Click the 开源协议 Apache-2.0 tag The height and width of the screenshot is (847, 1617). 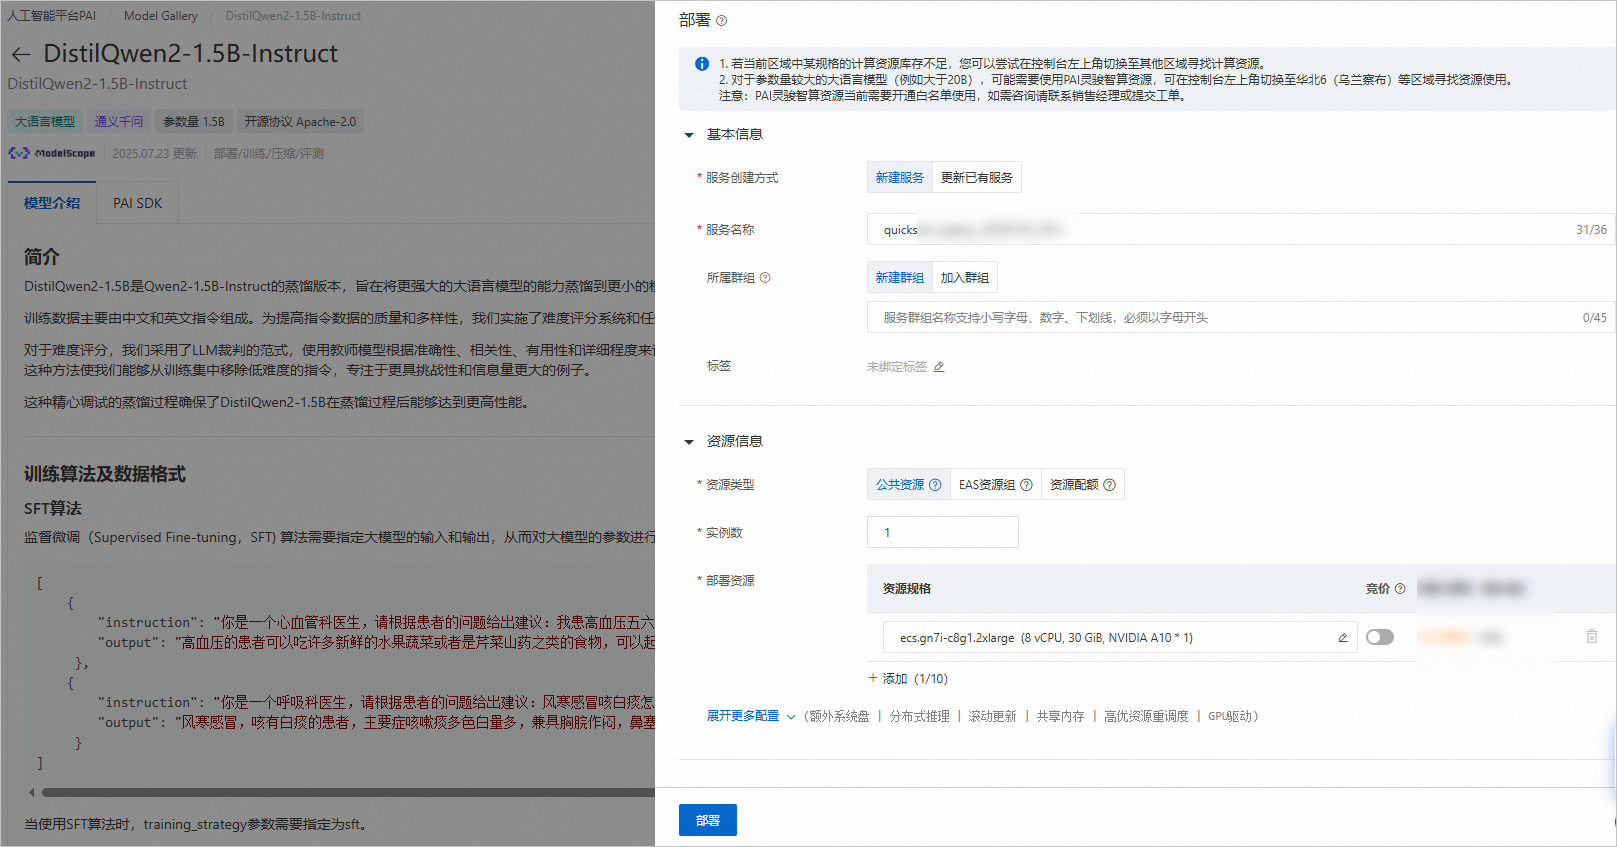(300, 122)
